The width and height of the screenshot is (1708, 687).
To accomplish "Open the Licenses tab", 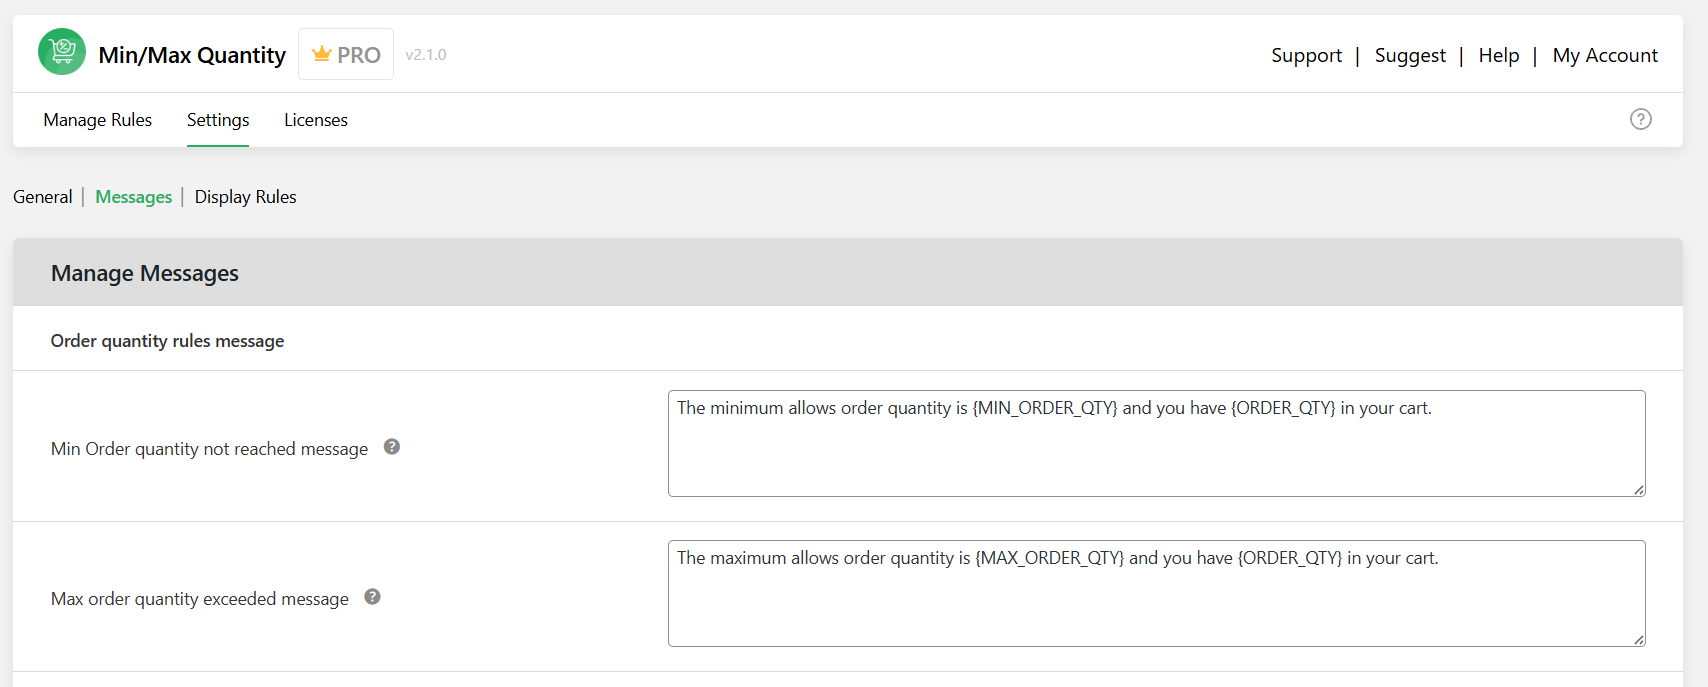I will tap(315, 119).
